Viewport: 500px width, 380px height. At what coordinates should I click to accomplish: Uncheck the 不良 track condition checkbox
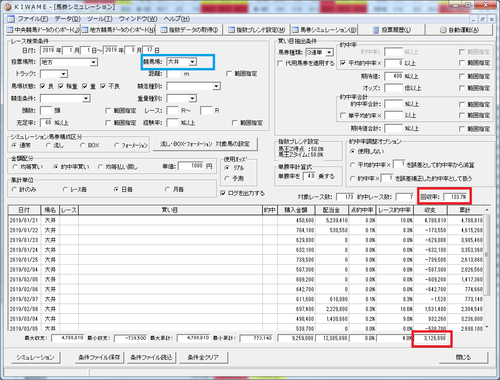(x=103, y=86)
